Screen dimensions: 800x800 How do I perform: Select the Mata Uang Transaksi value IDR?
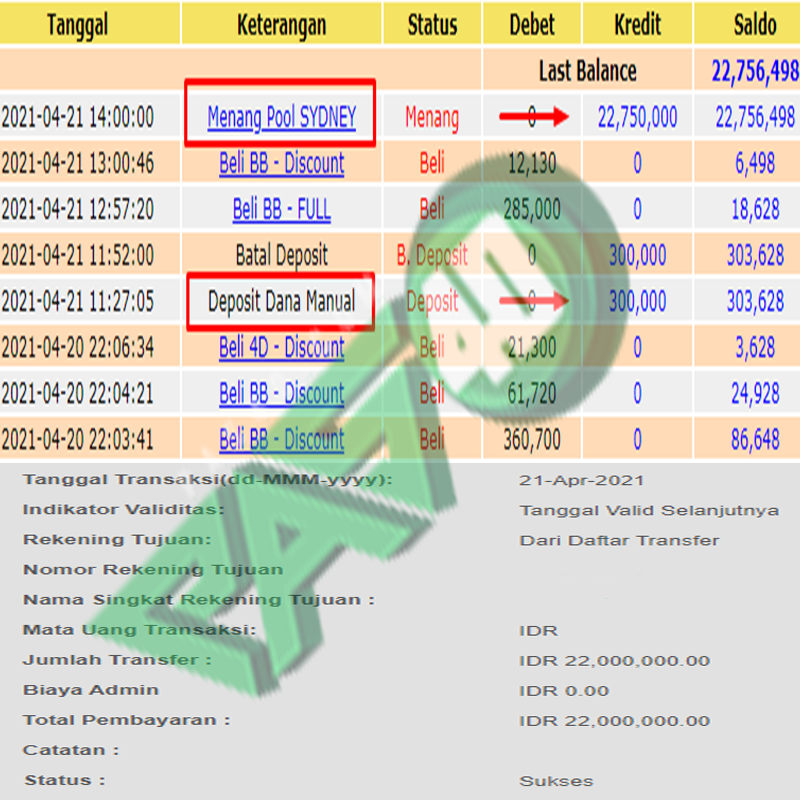[539, 631]
